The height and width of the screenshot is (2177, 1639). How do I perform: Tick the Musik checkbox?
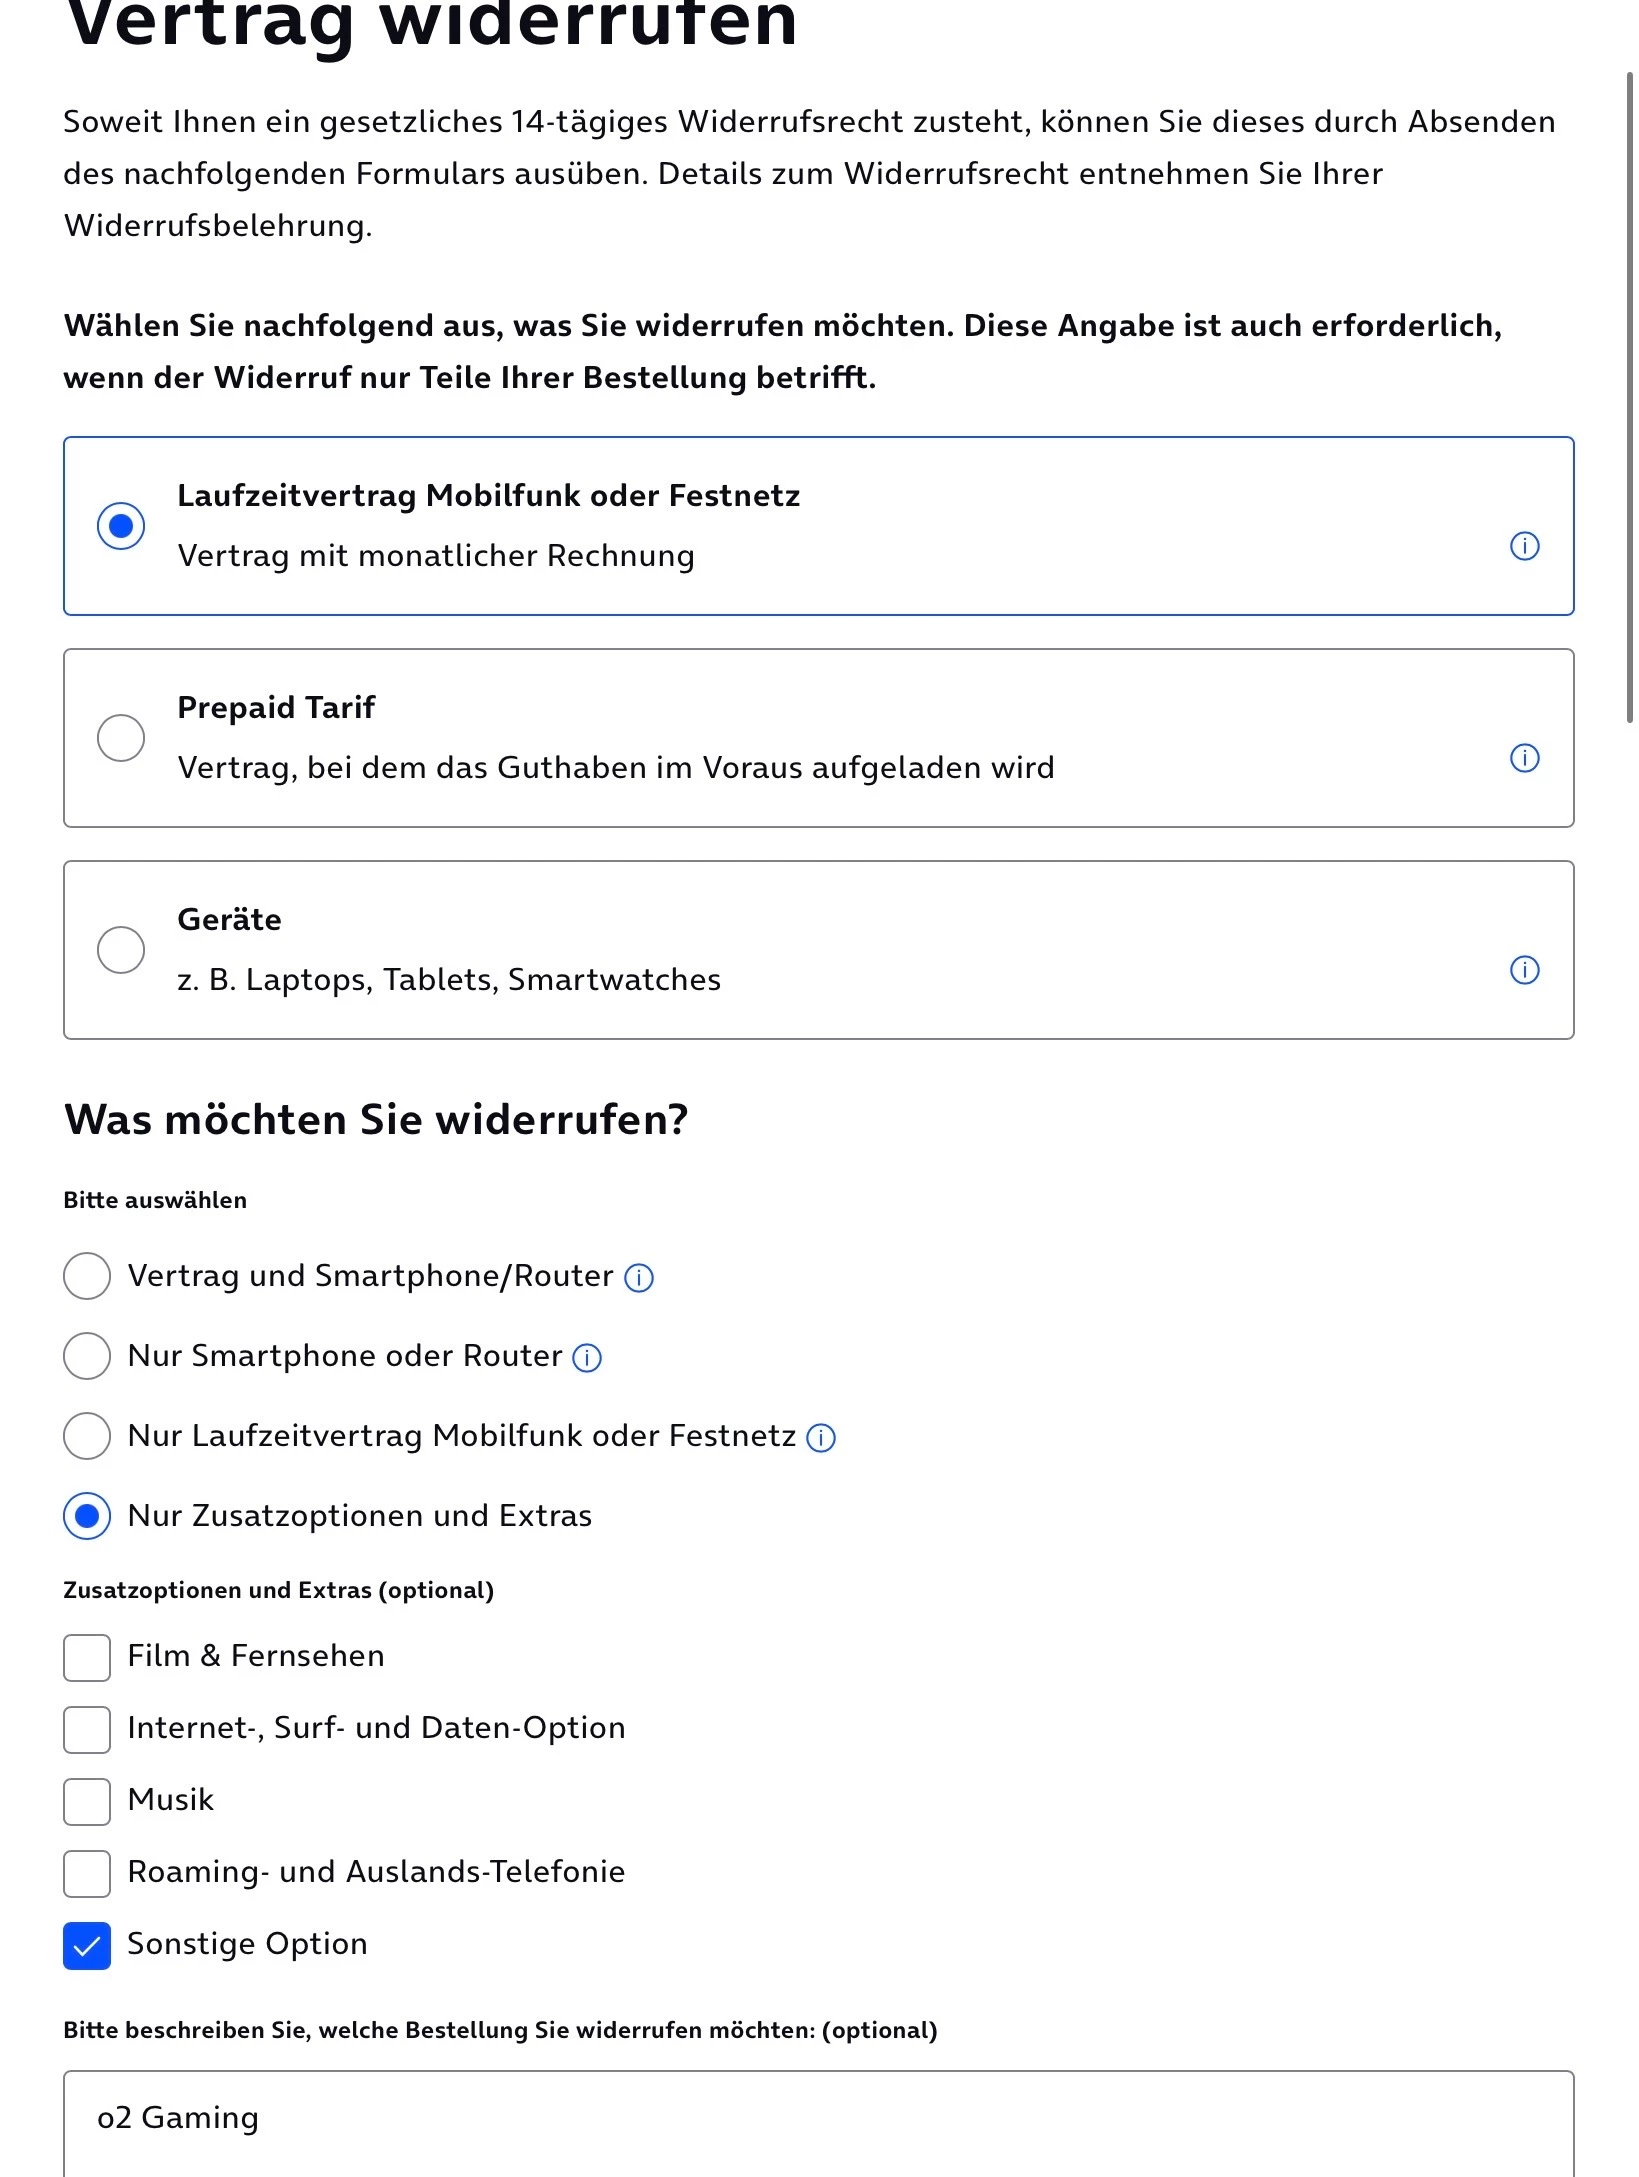[87, 1802]
